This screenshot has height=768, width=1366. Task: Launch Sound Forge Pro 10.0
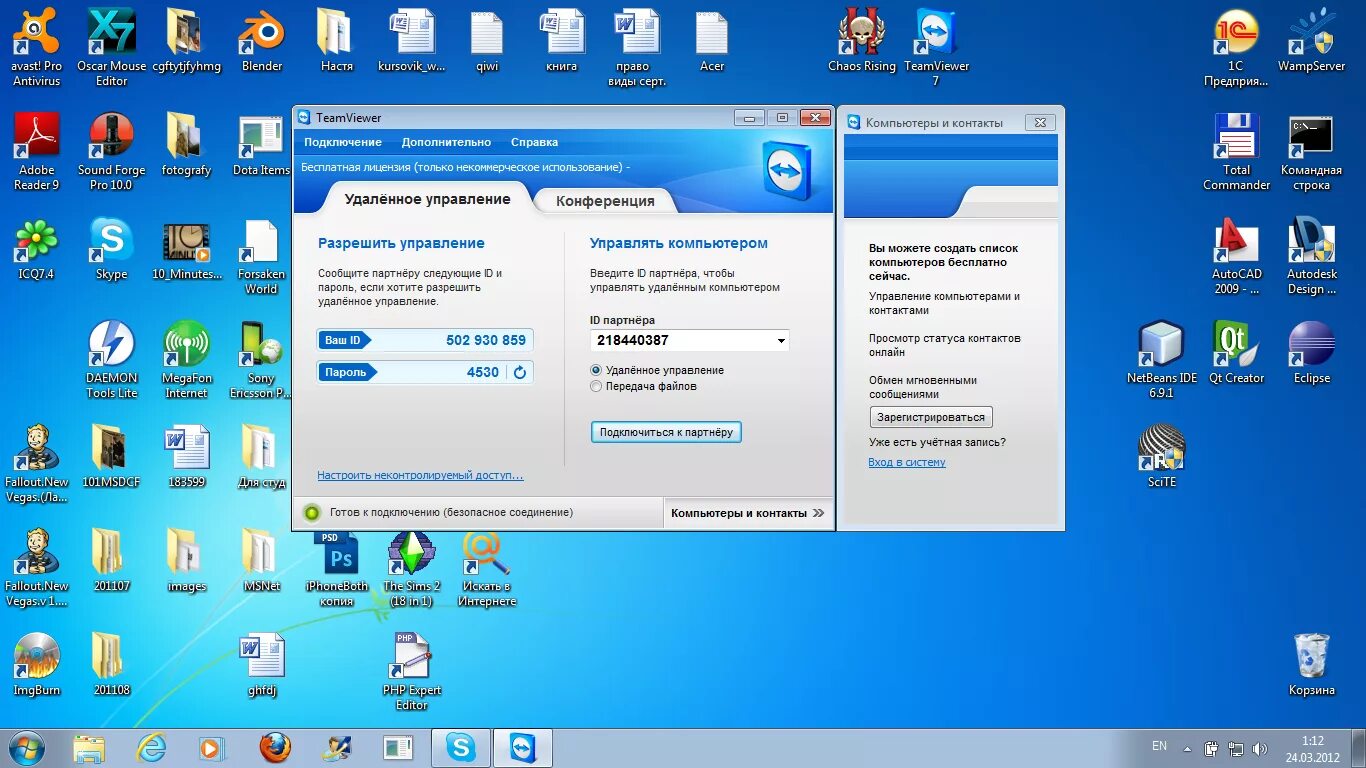click(111, 151)
